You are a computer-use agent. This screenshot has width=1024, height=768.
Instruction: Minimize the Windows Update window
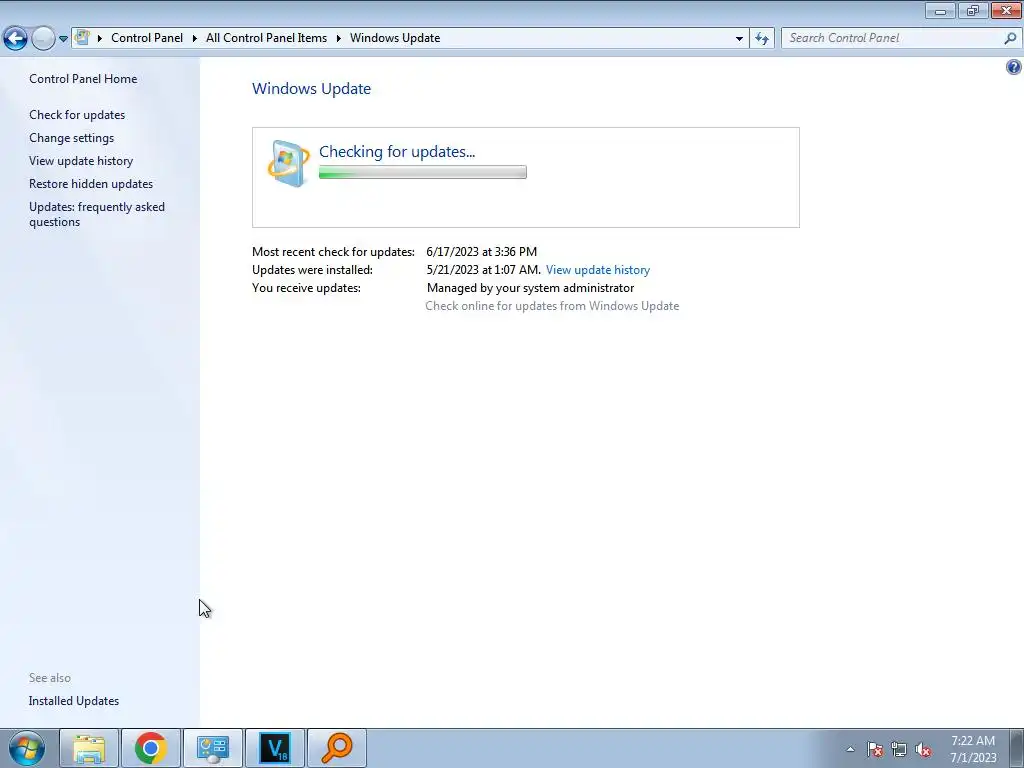click(x=940, y=10)
